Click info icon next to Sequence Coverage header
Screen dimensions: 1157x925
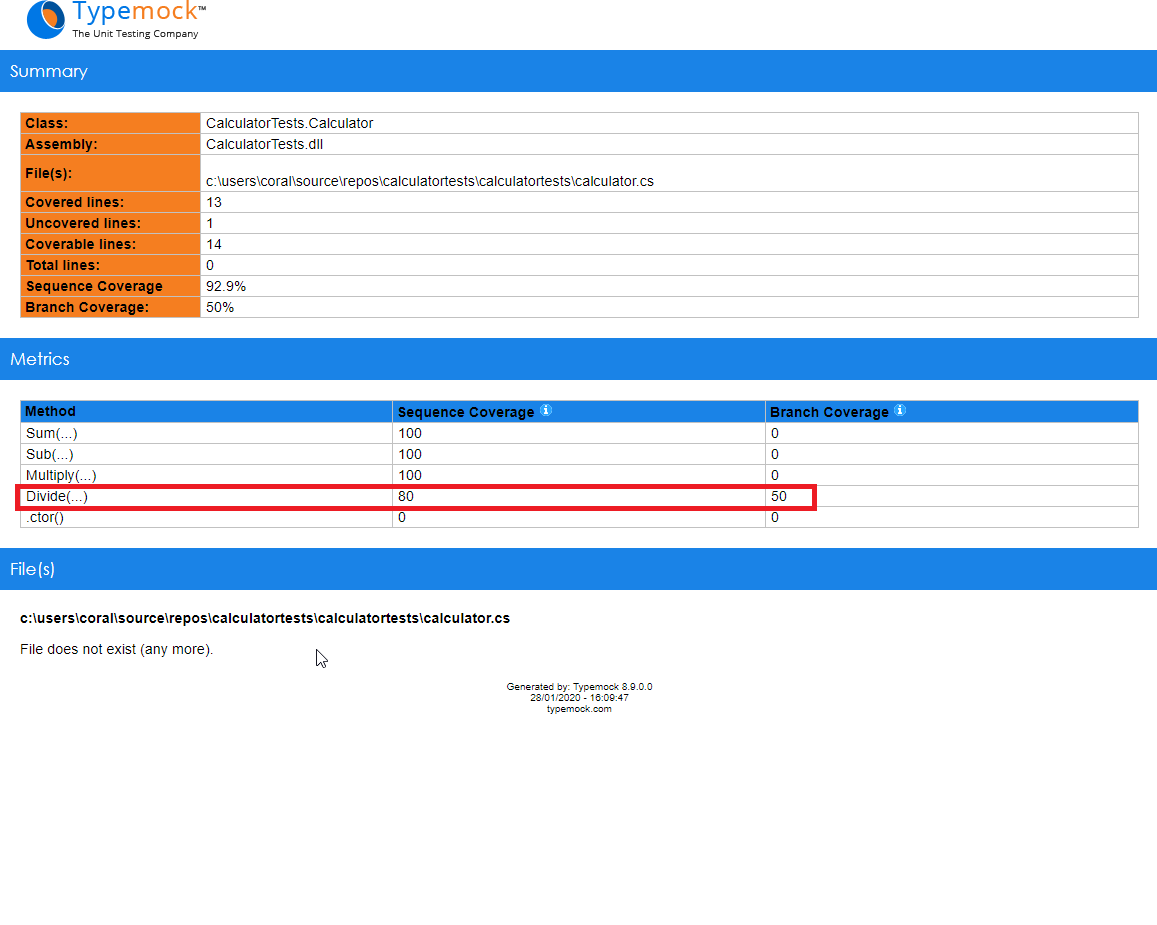tap(546, 410)
